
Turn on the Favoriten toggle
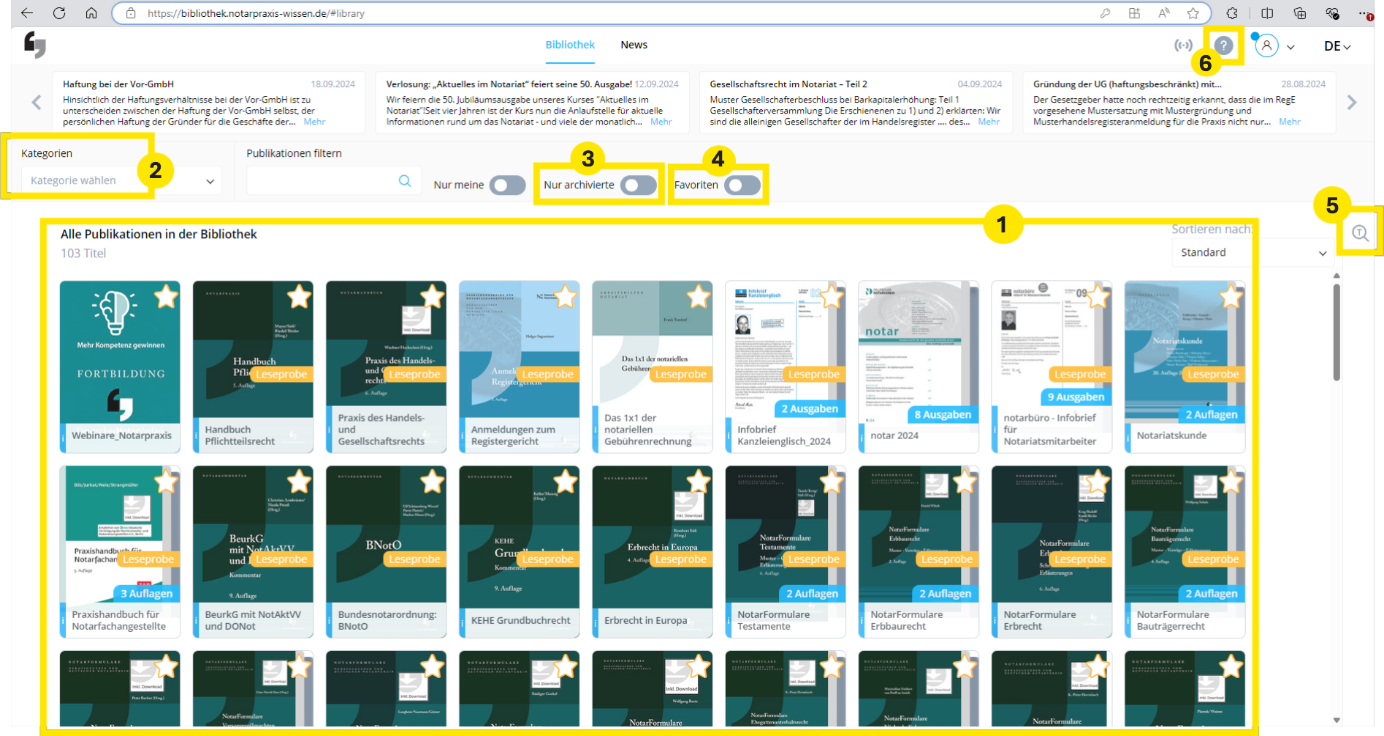coord(743,185)
